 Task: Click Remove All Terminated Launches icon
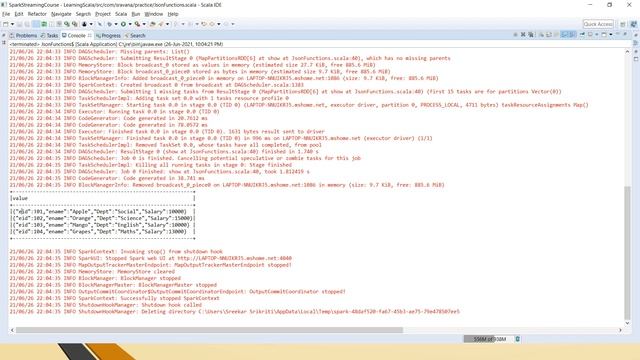point(531,35)
